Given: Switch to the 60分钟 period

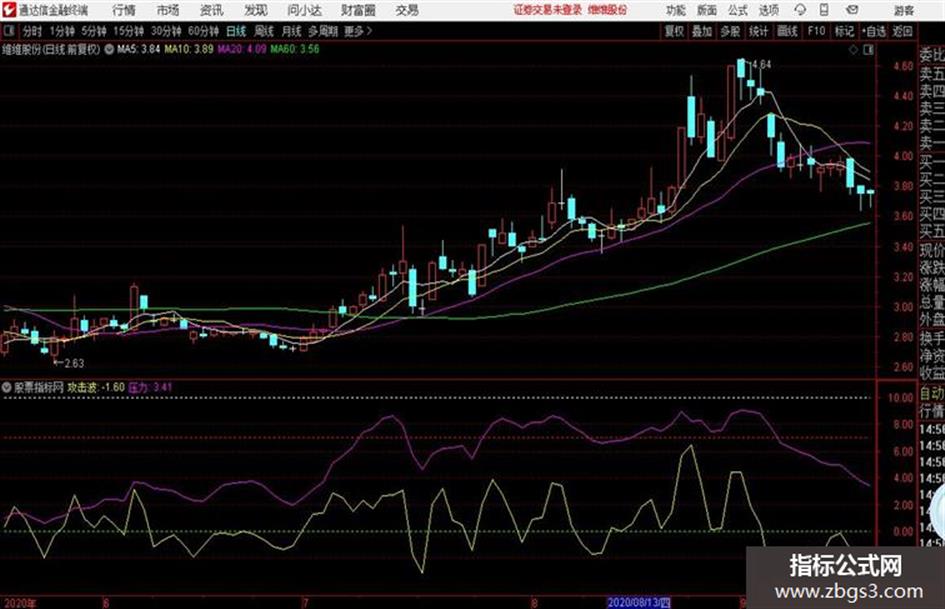Looking at the screenshot, I should (203, 31).
